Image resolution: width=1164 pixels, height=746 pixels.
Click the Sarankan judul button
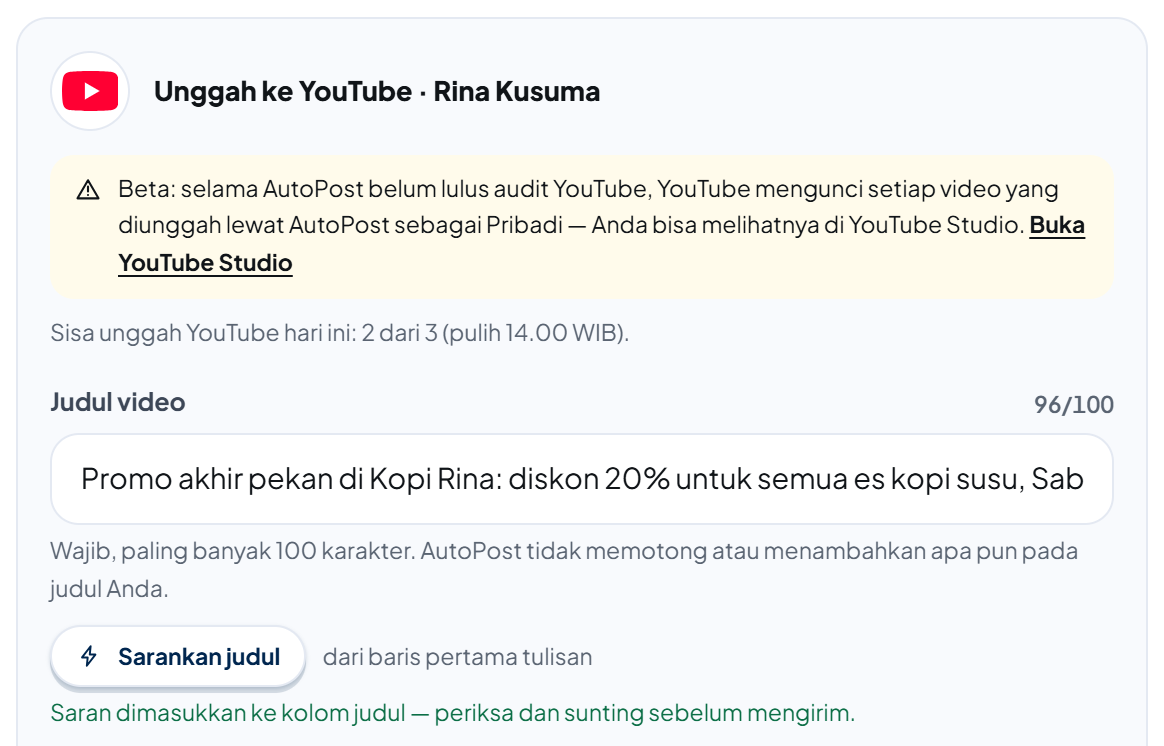coord(178,657)
